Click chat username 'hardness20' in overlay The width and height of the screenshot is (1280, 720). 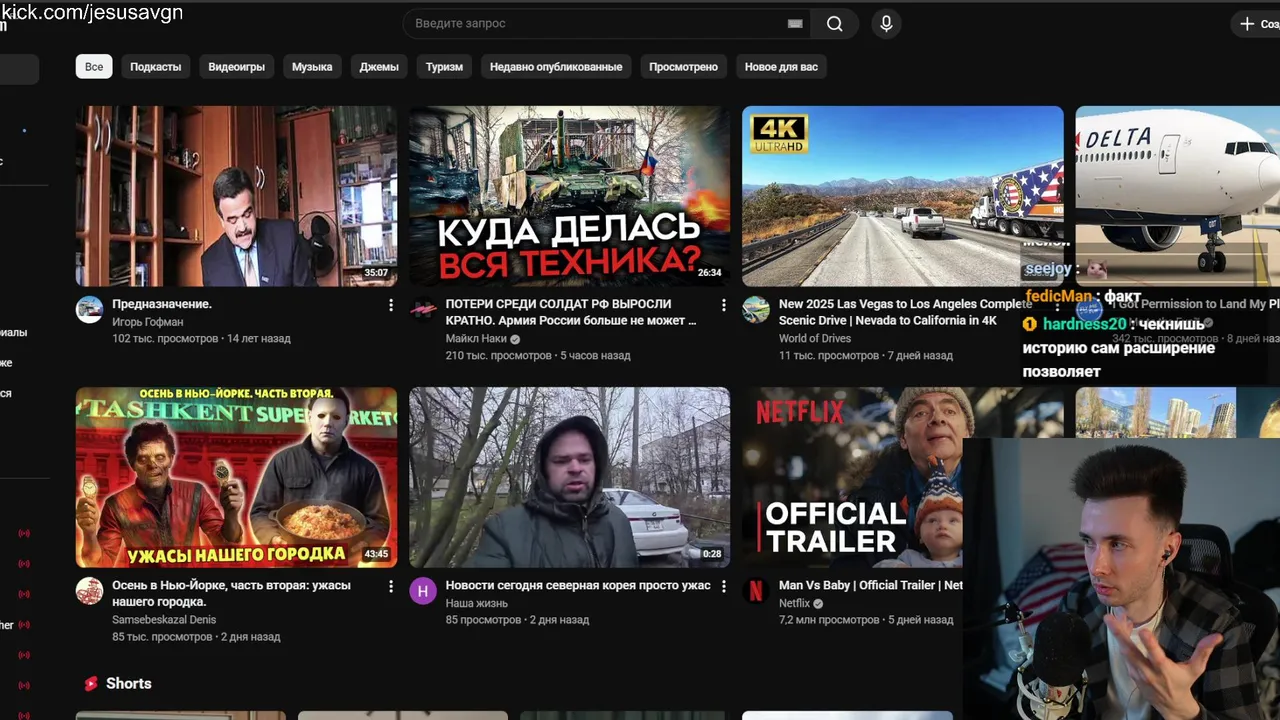pos(1084,324)
